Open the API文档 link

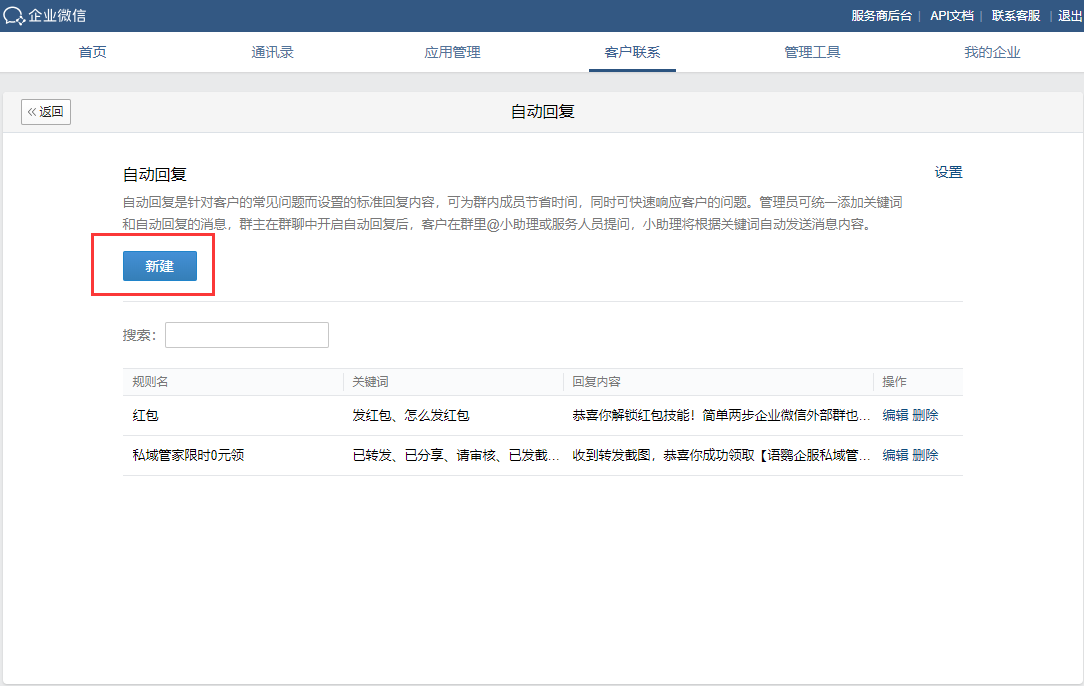pyautogui.click(x=951, y=16)
